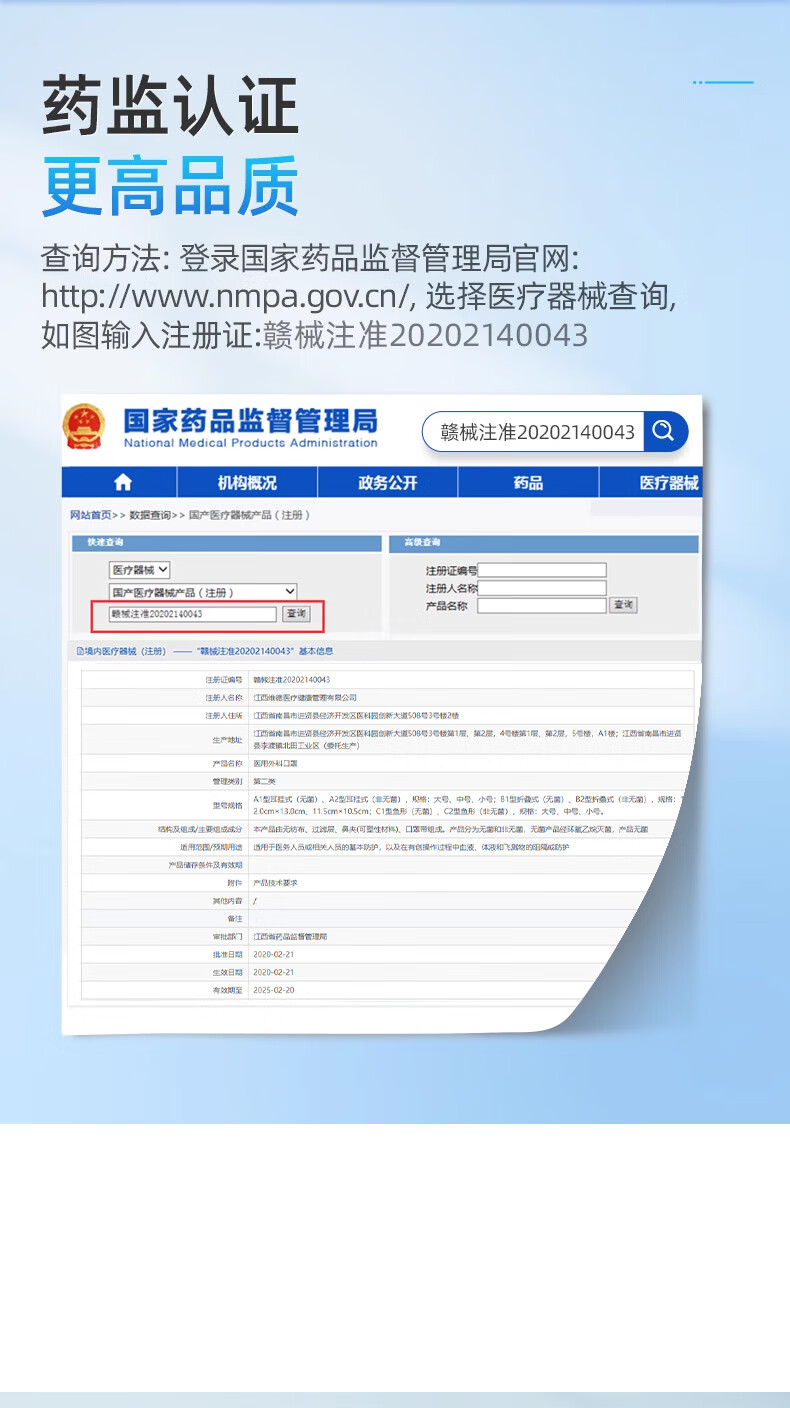Click the quick search registration number field
Viewport: 790px width, 1408px height.
pos(192,614)
